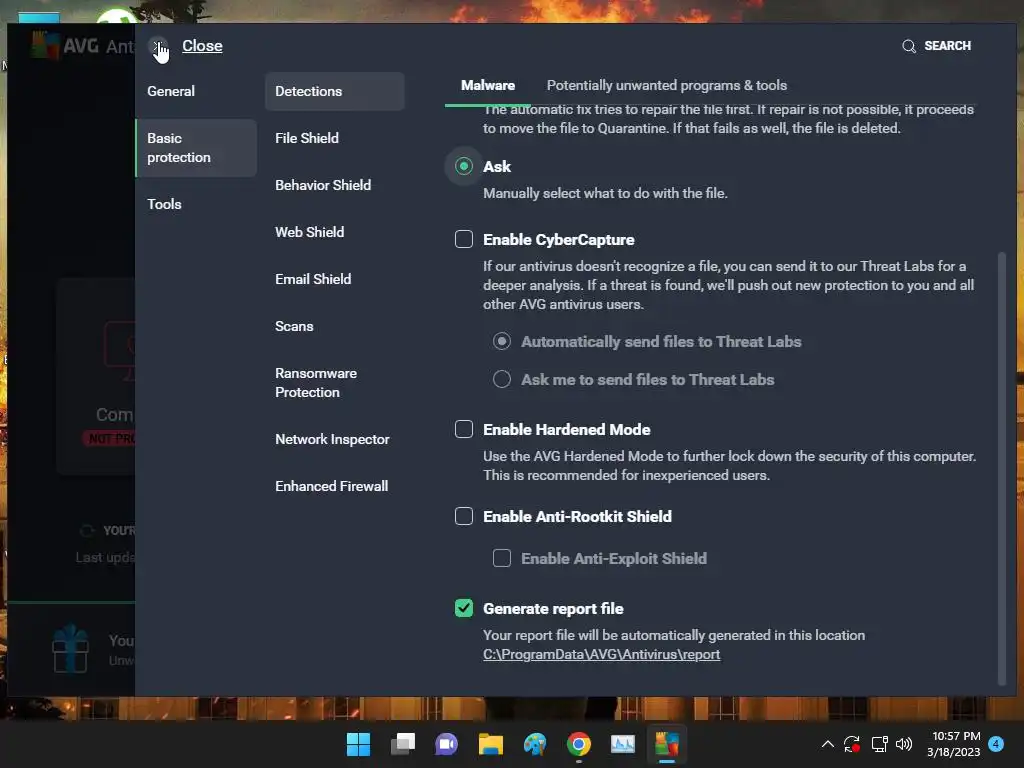Uncheck Generate report file
The image size is (1024, 768).
(x=464, y=608)
